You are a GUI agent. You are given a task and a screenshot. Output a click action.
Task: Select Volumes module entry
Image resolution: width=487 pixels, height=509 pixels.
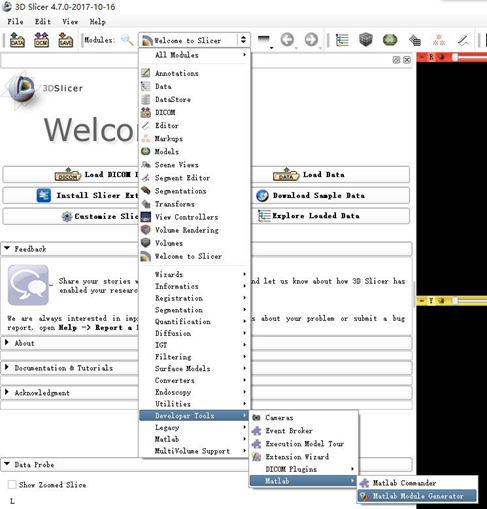coord(194,243)
